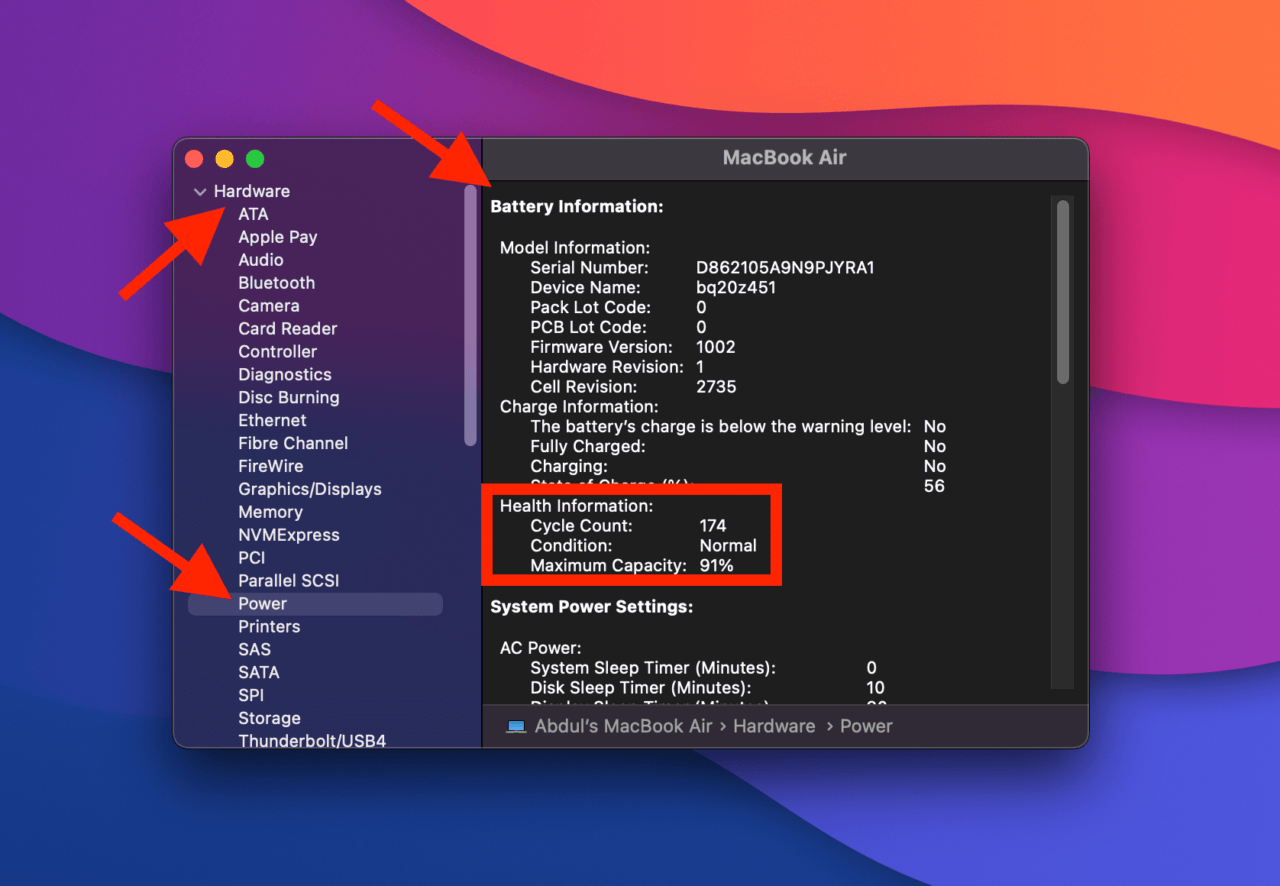Open Printers hardware information
This screenshot has width=1280, height=886.
tap(267, 626)
